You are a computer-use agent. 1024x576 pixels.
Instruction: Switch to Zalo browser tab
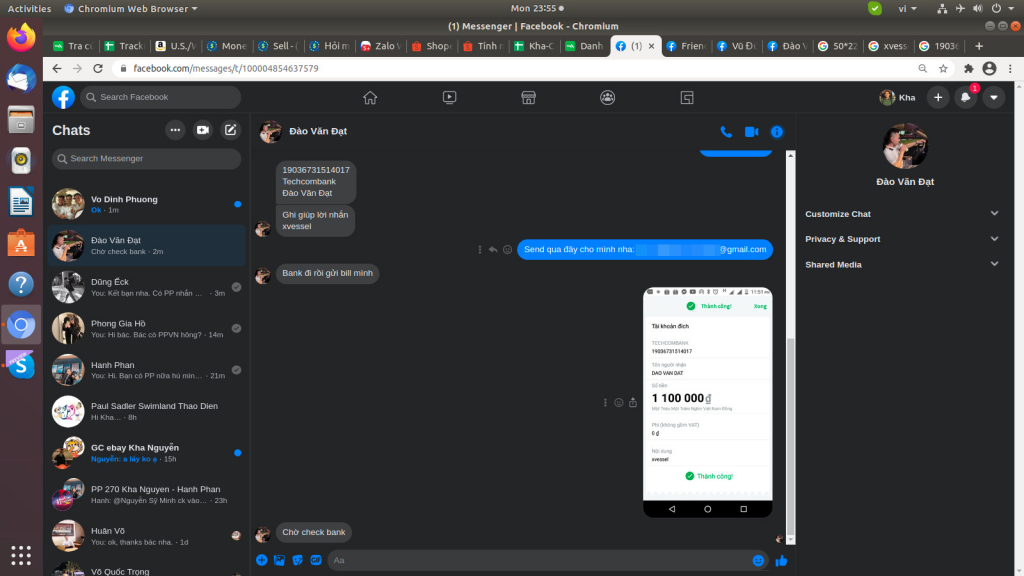tap(381, 46)
